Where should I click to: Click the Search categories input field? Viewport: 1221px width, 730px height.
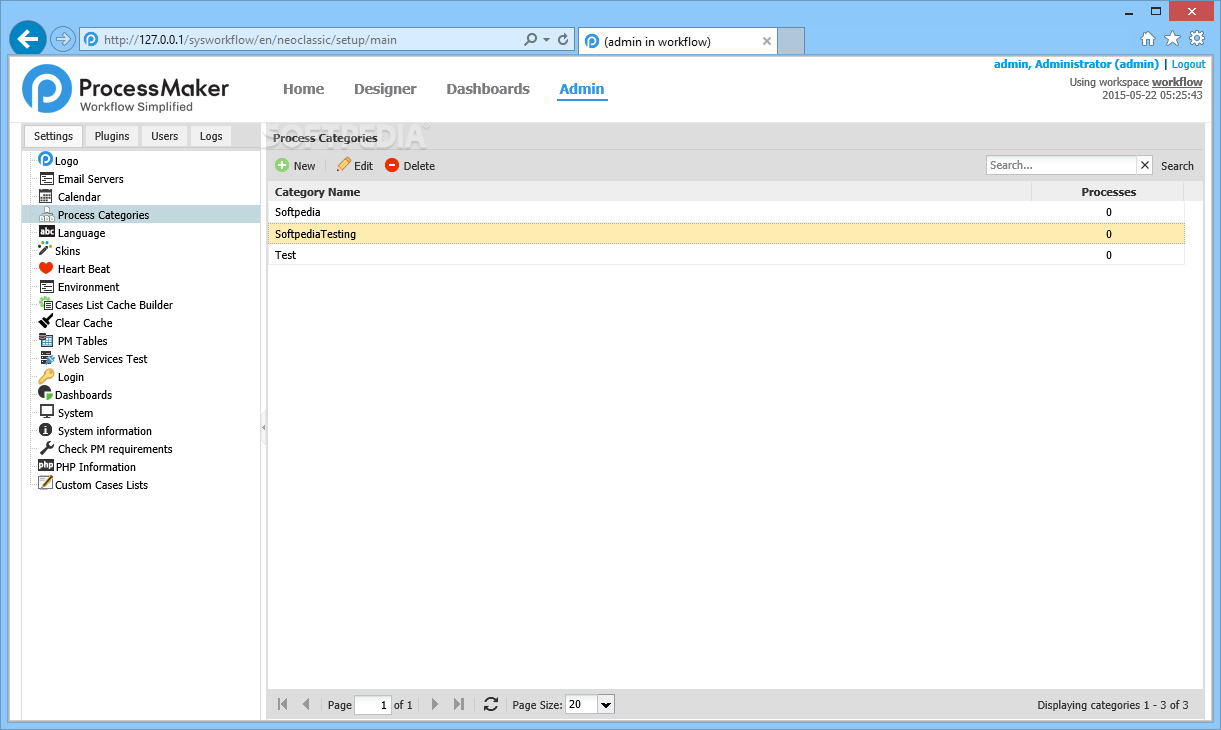(1061, 165)
